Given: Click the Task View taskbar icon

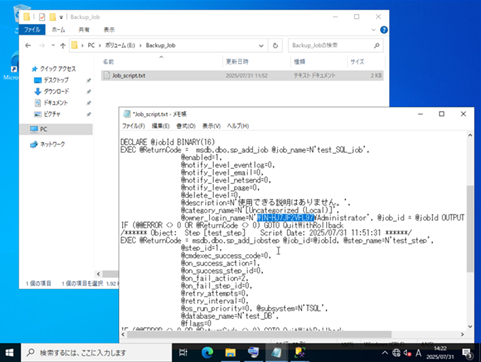Looking at the screenshot, I should pyautogui.click(x=183, y=352).
